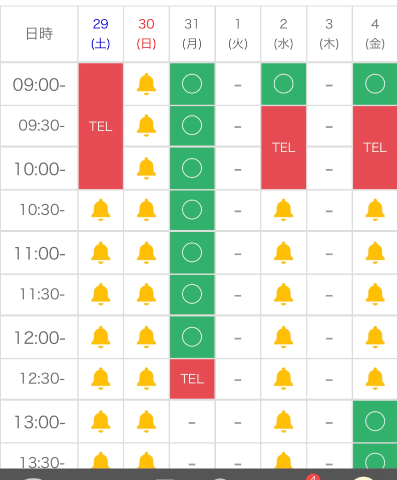Tap the bell icon for Saturday 29 at 12:30
The height and width of the screenshot is (480, 397).
tap(101, 379)
